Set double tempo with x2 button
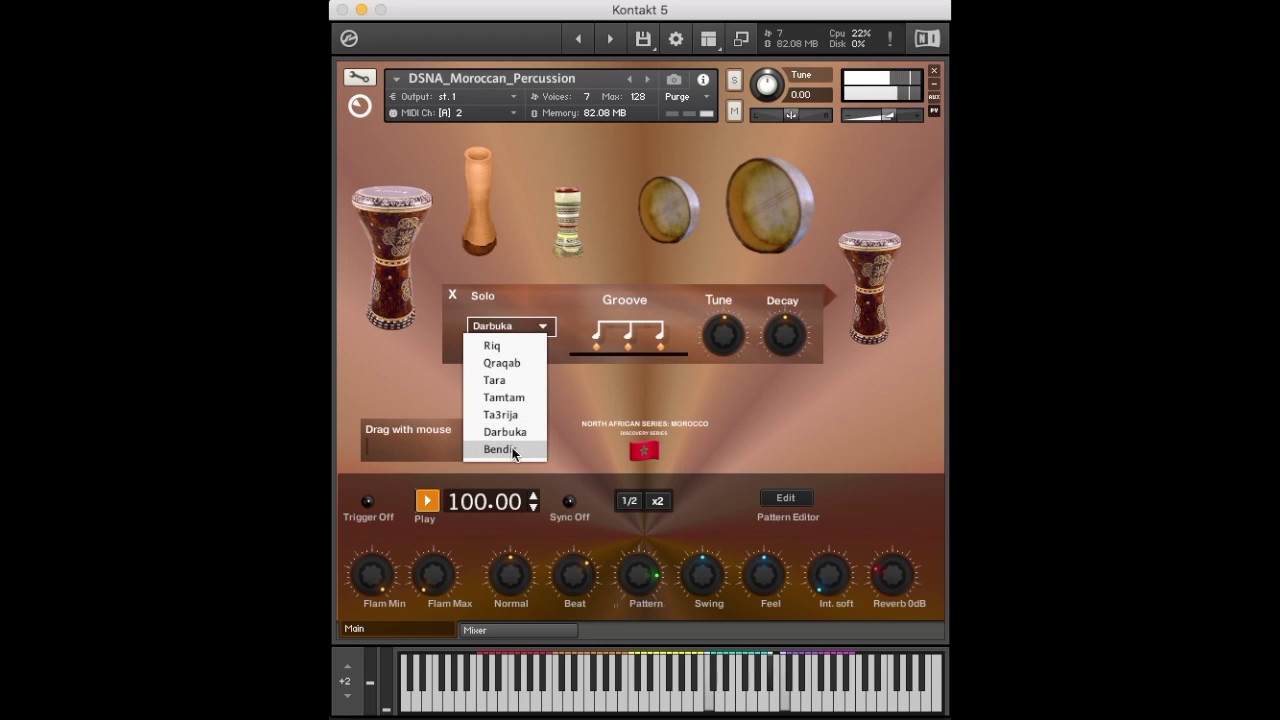 pos(657,501)
